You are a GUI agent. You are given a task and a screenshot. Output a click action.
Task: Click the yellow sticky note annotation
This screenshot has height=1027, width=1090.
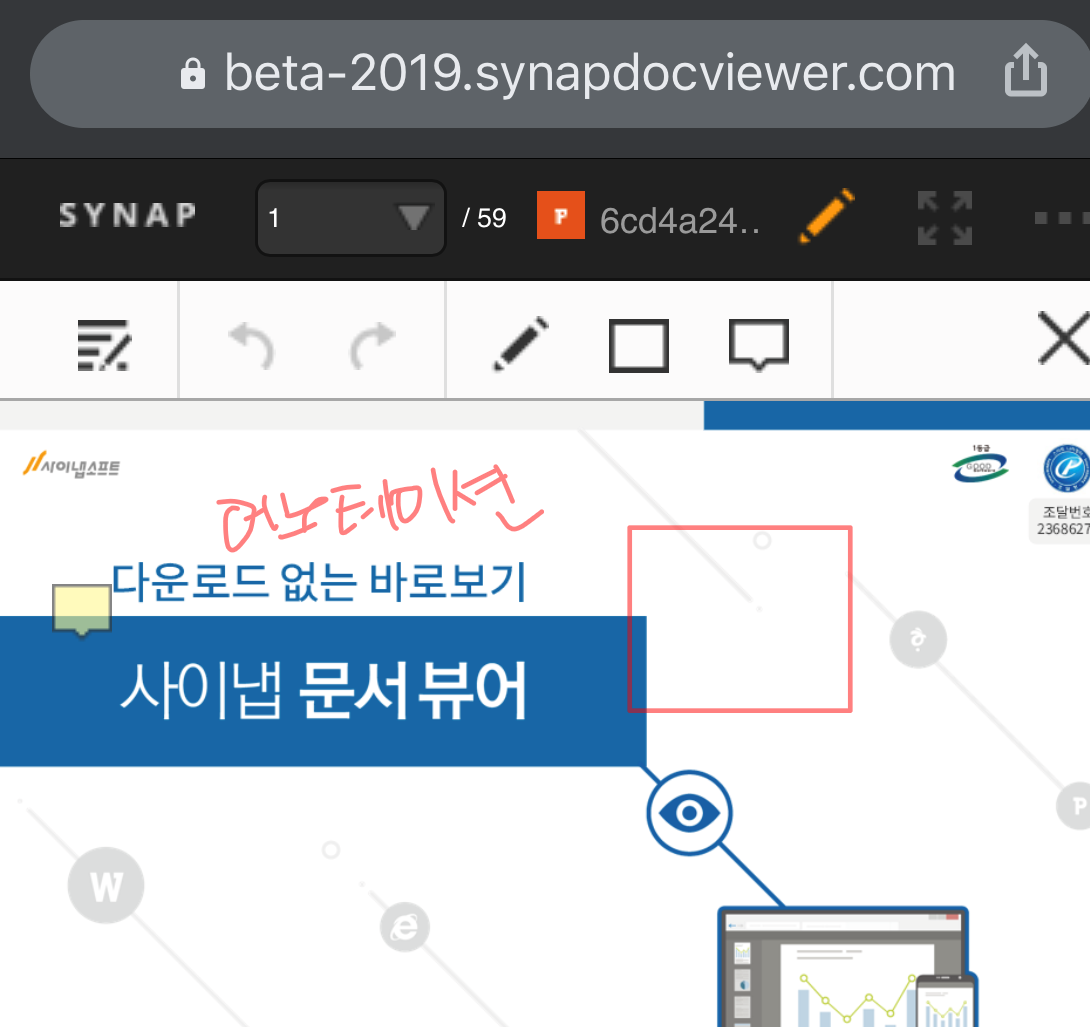coord(82,610)
